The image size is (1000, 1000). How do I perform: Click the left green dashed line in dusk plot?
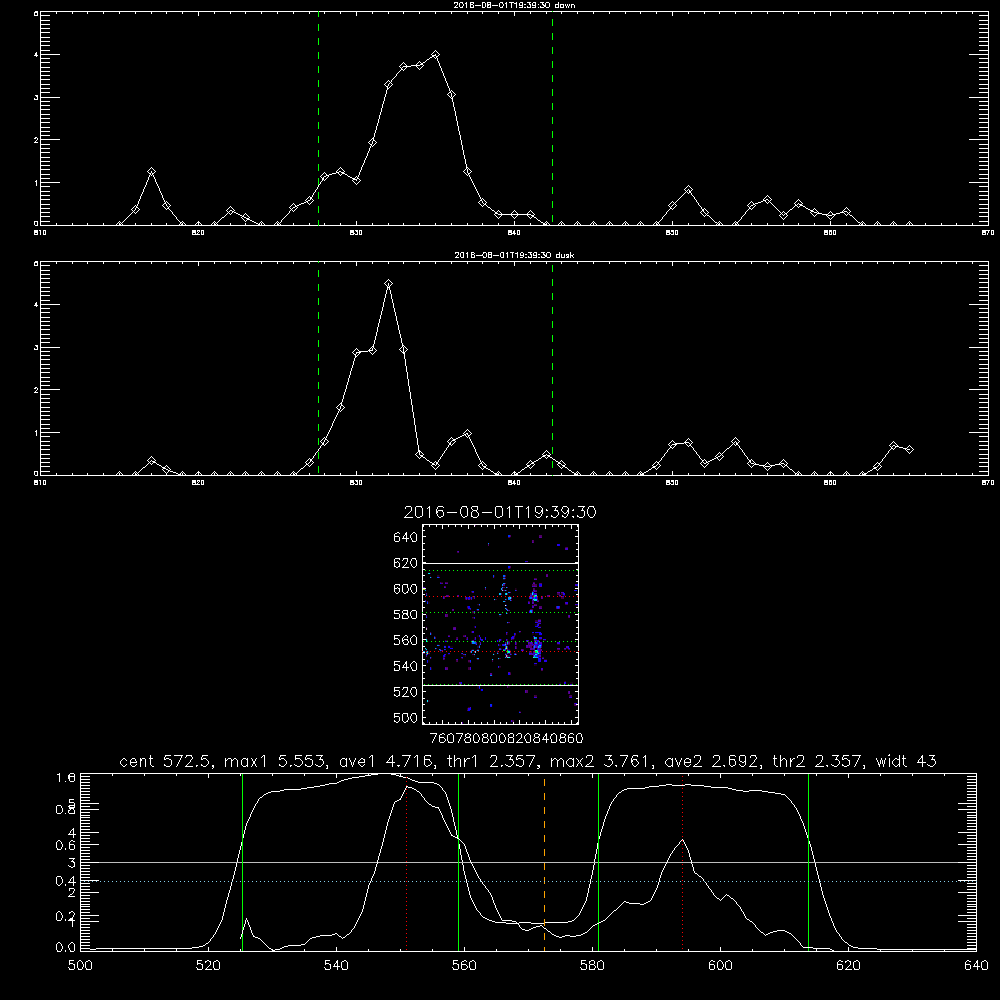(x=318, y=369)
